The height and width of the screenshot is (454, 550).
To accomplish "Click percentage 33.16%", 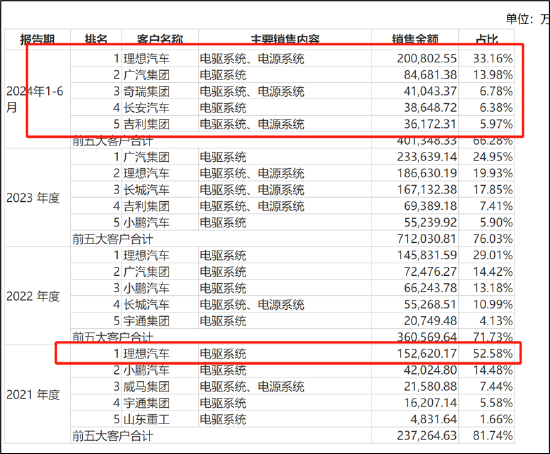I will (493, 58).
